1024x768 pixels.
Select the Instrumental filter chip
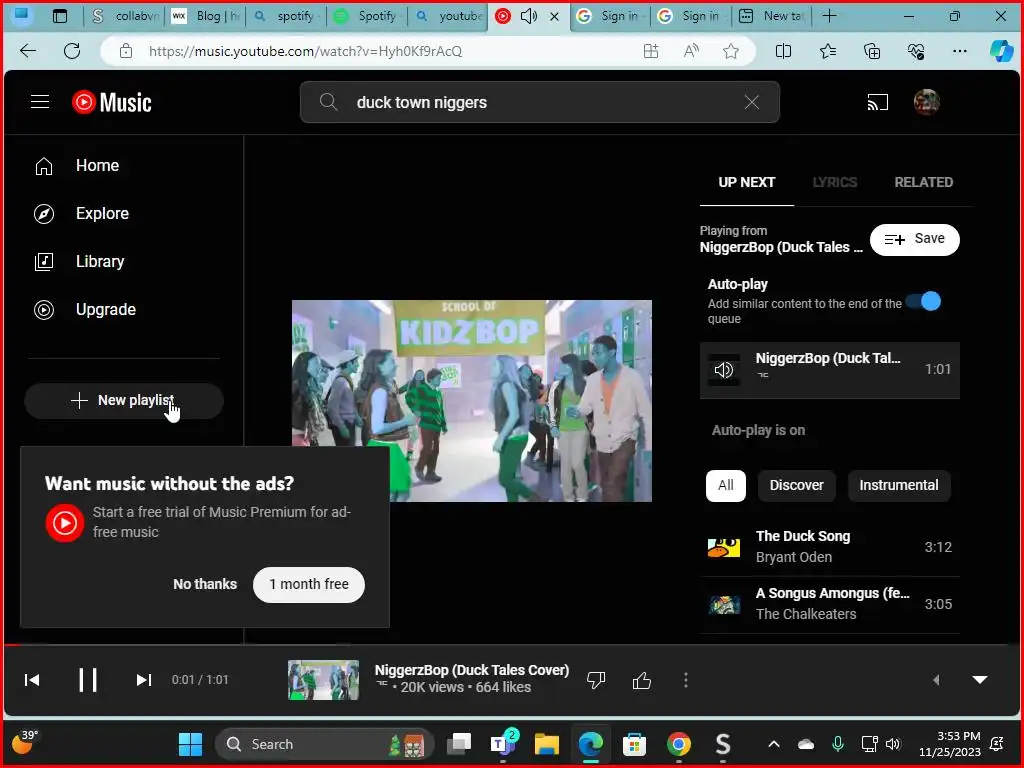[899, 485]
